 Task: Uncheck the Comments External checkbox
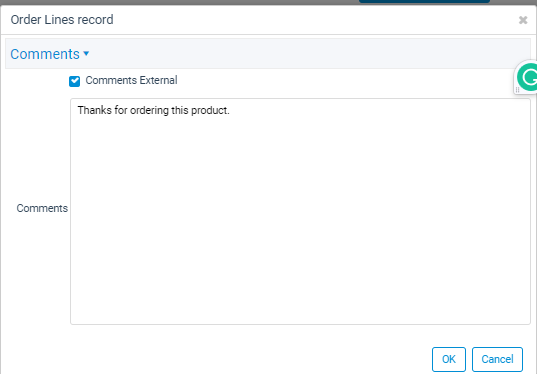tap(74, 81)
